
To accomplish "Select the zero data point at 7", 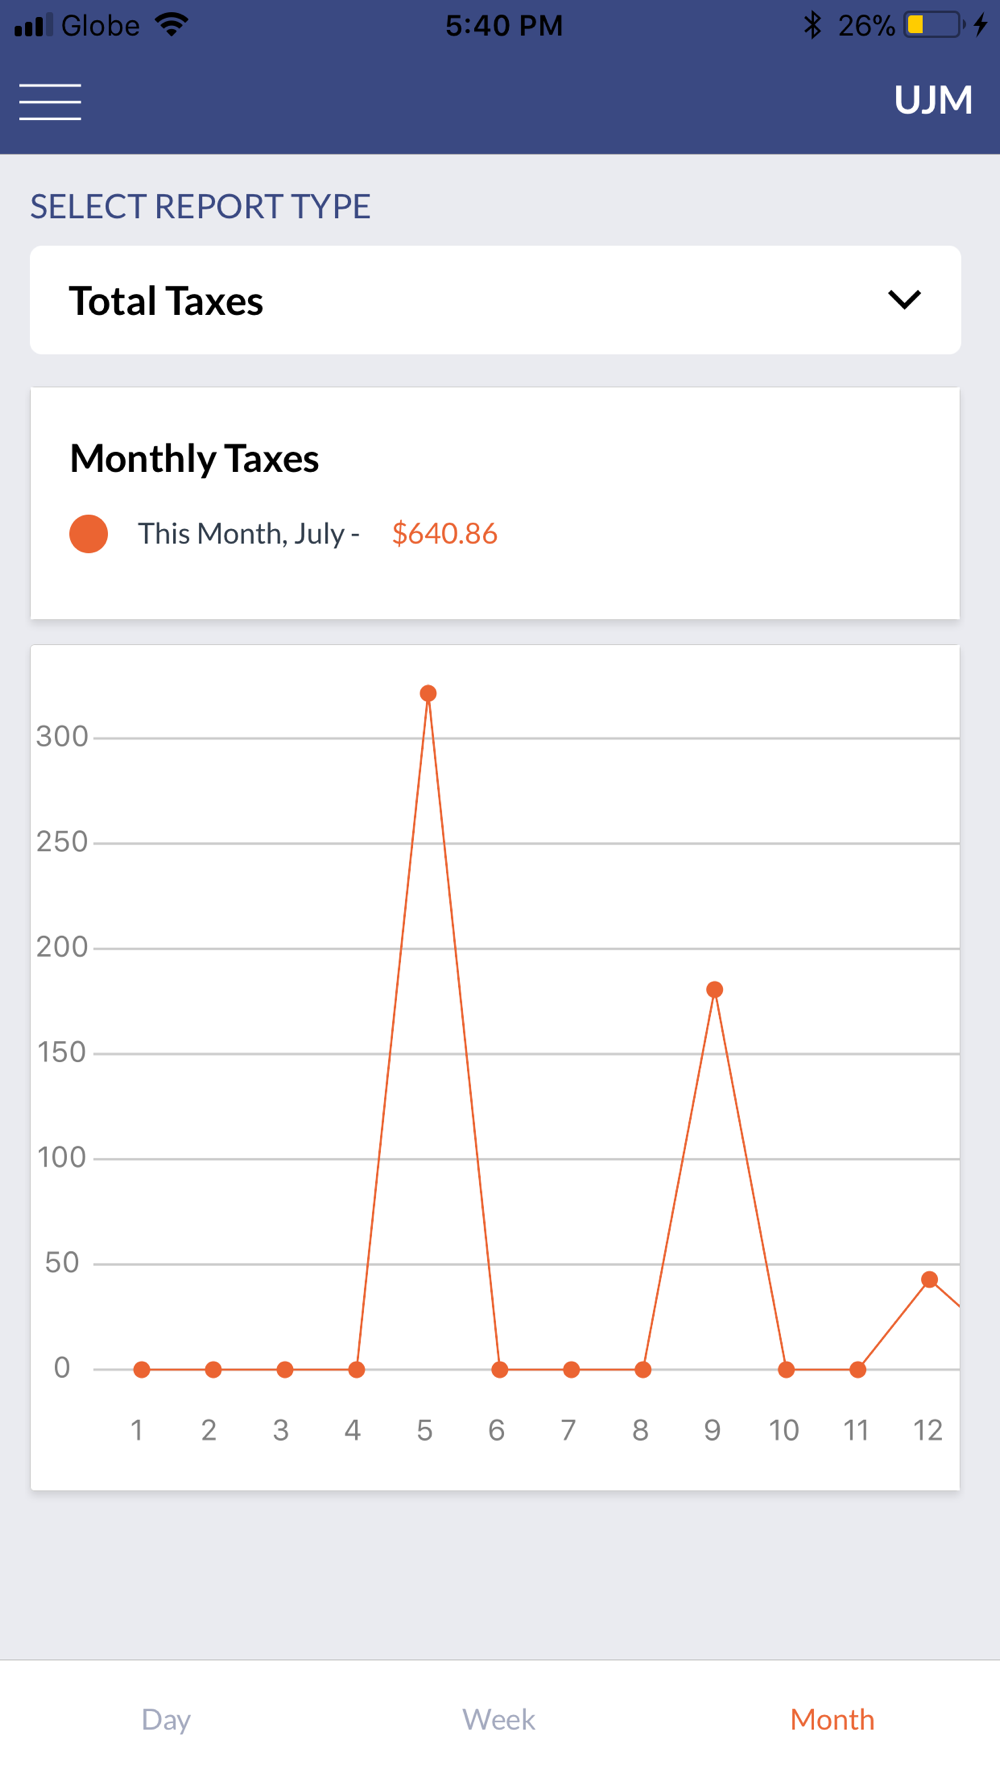I will (x=571, y=1370).
